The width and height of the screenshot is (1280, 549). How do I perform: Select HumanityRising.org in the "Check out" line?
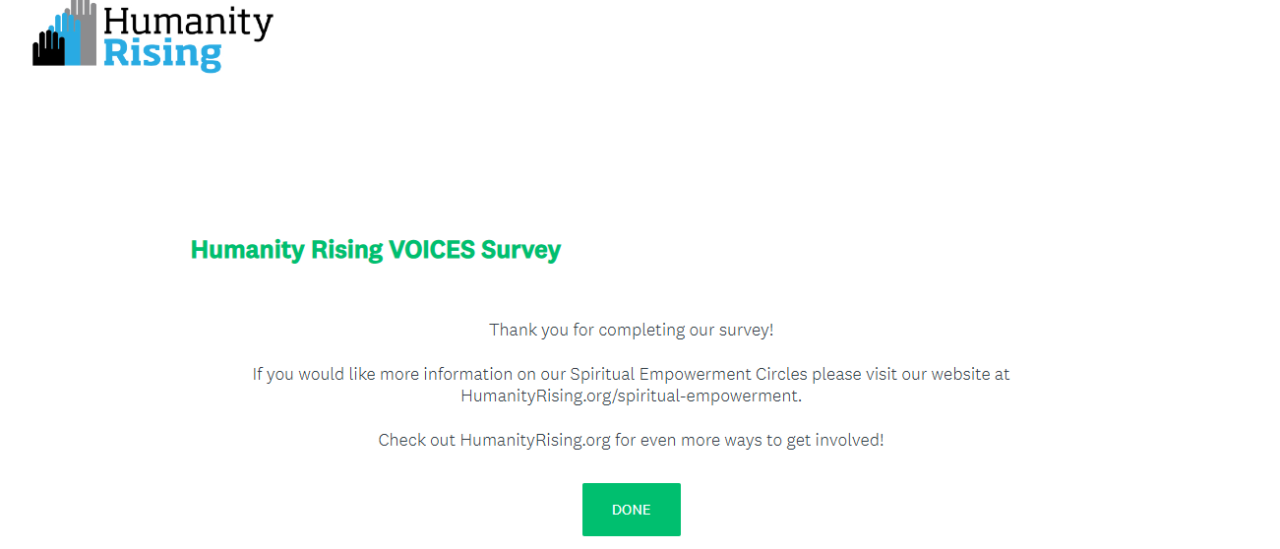pos(535,440)
